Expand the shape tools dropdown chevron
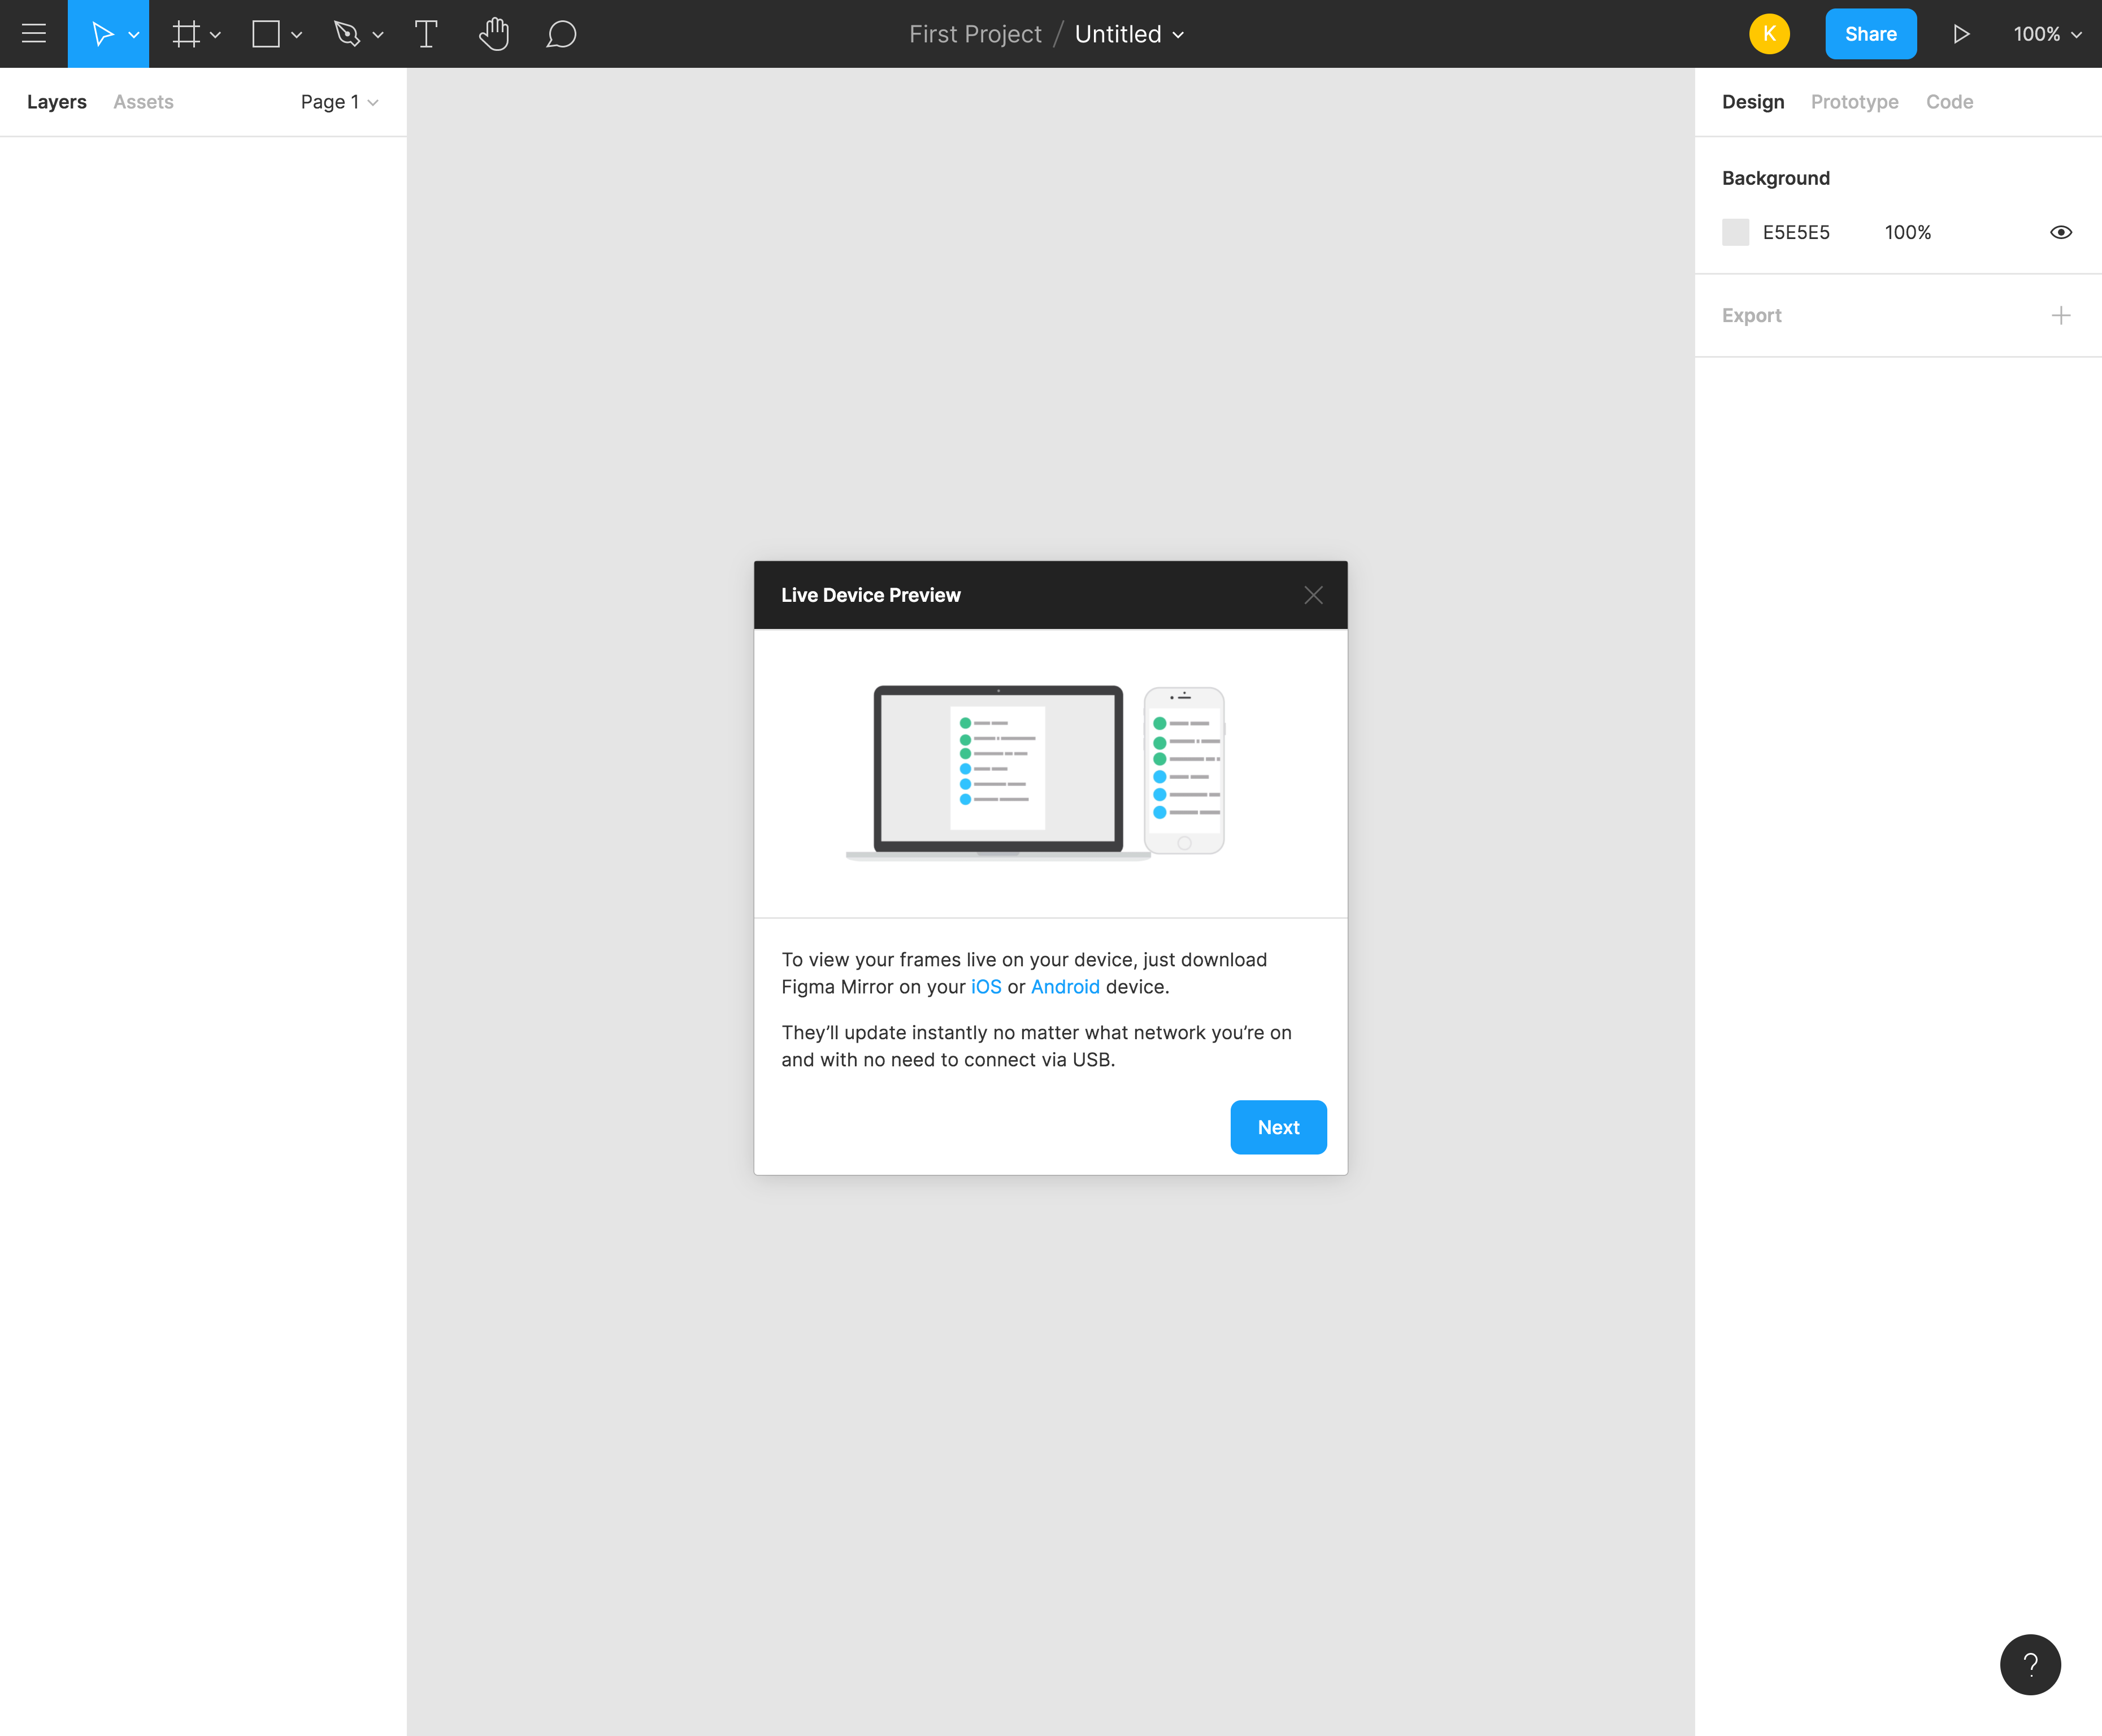Viewport: 2102px width, 1736px height. tap(296, 35)
